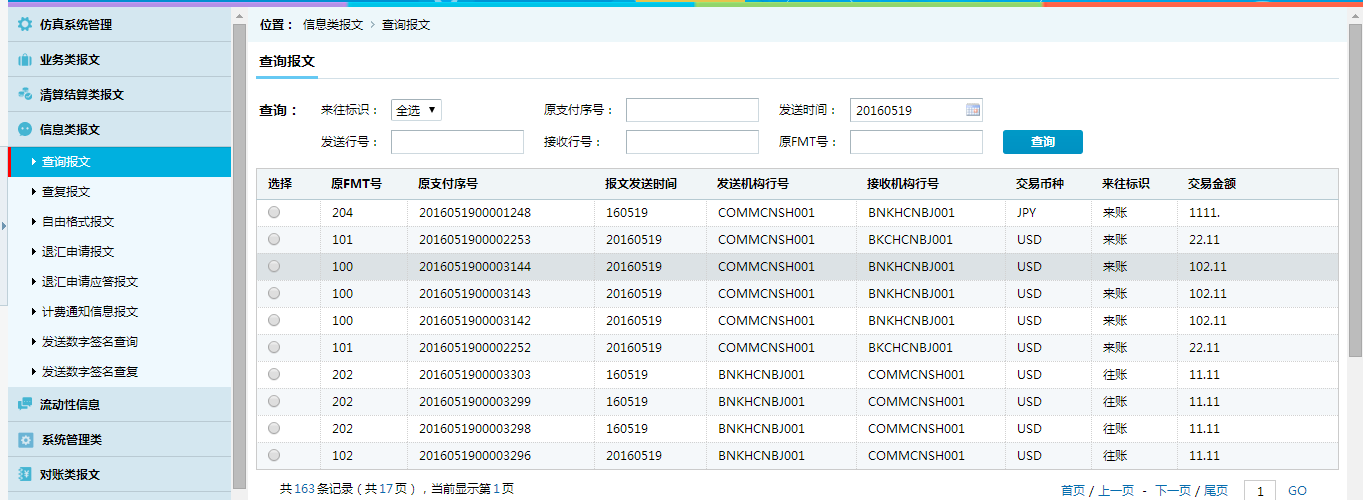Open the 来往标识 dropdown showing 全选
The image size is (1363, 500).
pos(416,110)
